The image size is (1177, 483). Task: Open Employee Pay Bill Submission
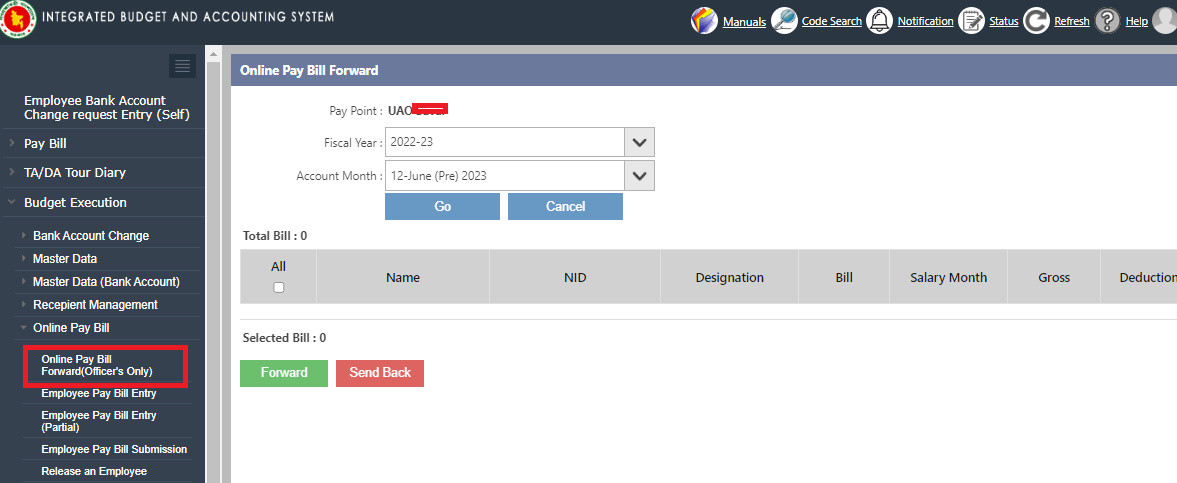pyautogui.click(x=114, y=450)
